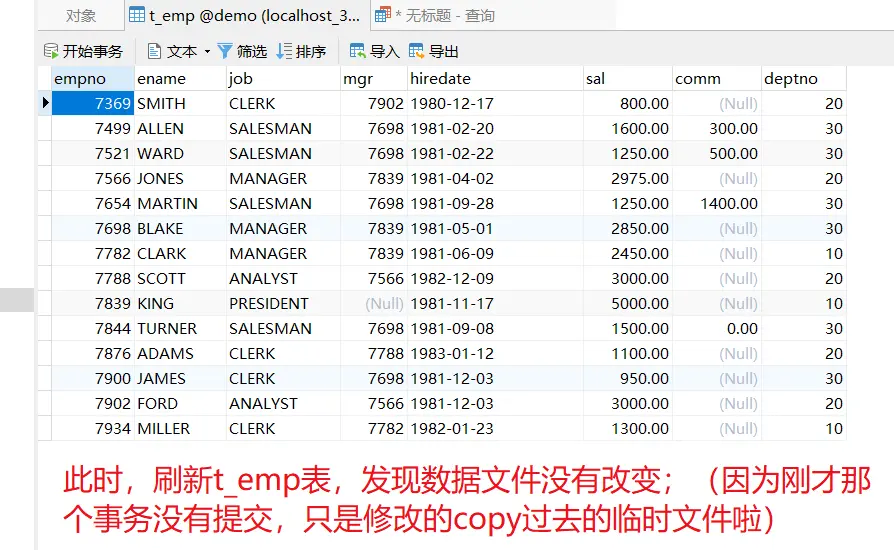Click the Begin Transaction (开始事务) icon
Viewport: 894px width, 550px height.
[x=51, y=51]
